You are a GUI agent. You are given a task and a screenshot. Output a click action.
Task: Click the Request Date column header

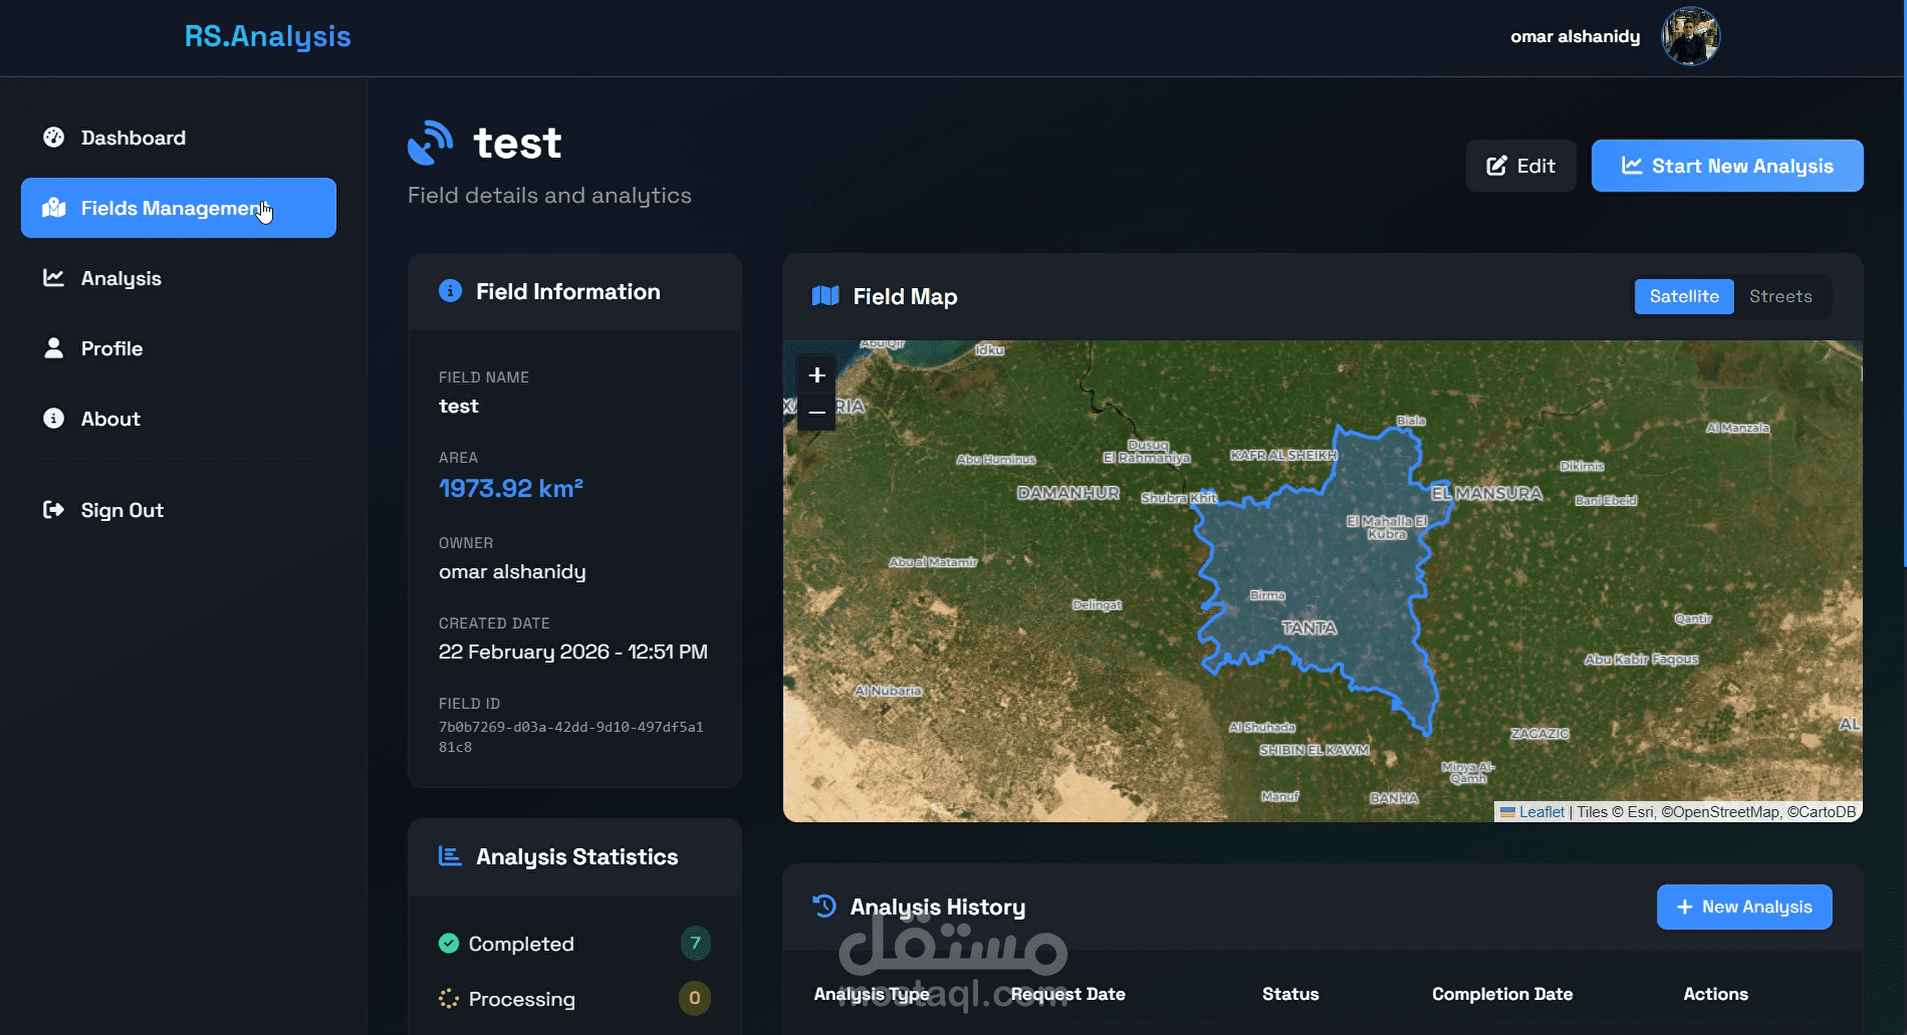pyautogui.click(x=1068, y=994)
